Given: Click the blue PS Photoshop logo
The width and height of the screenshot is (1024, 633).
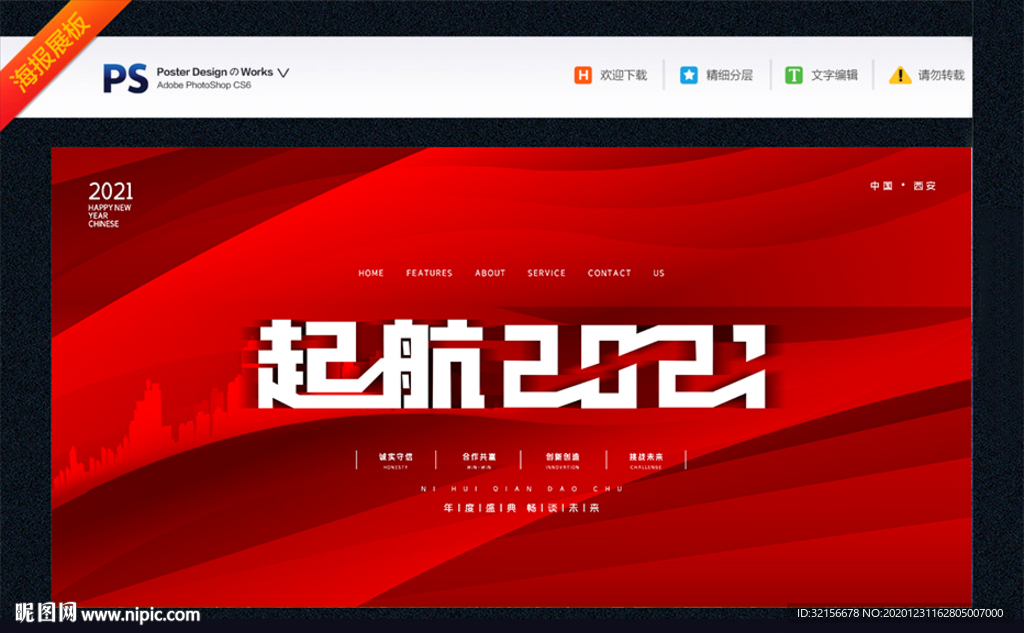Looking at the screenshot, I should pyautogui.click(x=125, y=78).
